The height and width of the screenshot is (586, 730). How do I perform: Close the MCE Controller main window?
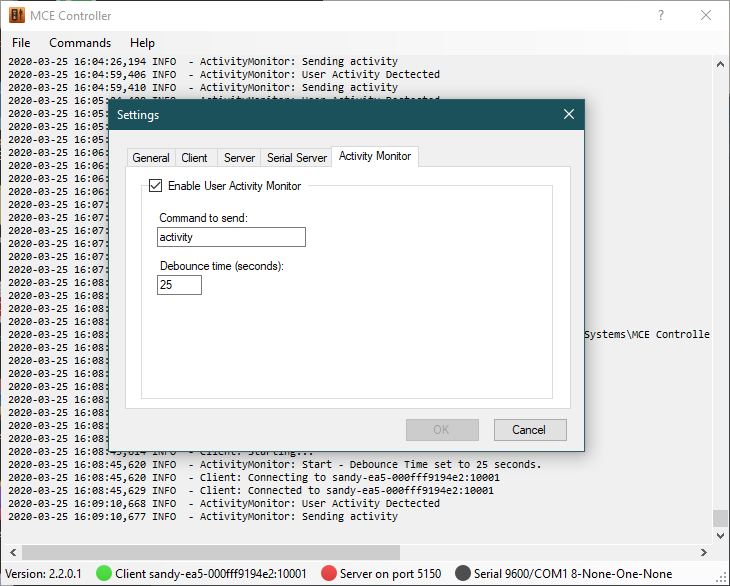click(706, 15)
